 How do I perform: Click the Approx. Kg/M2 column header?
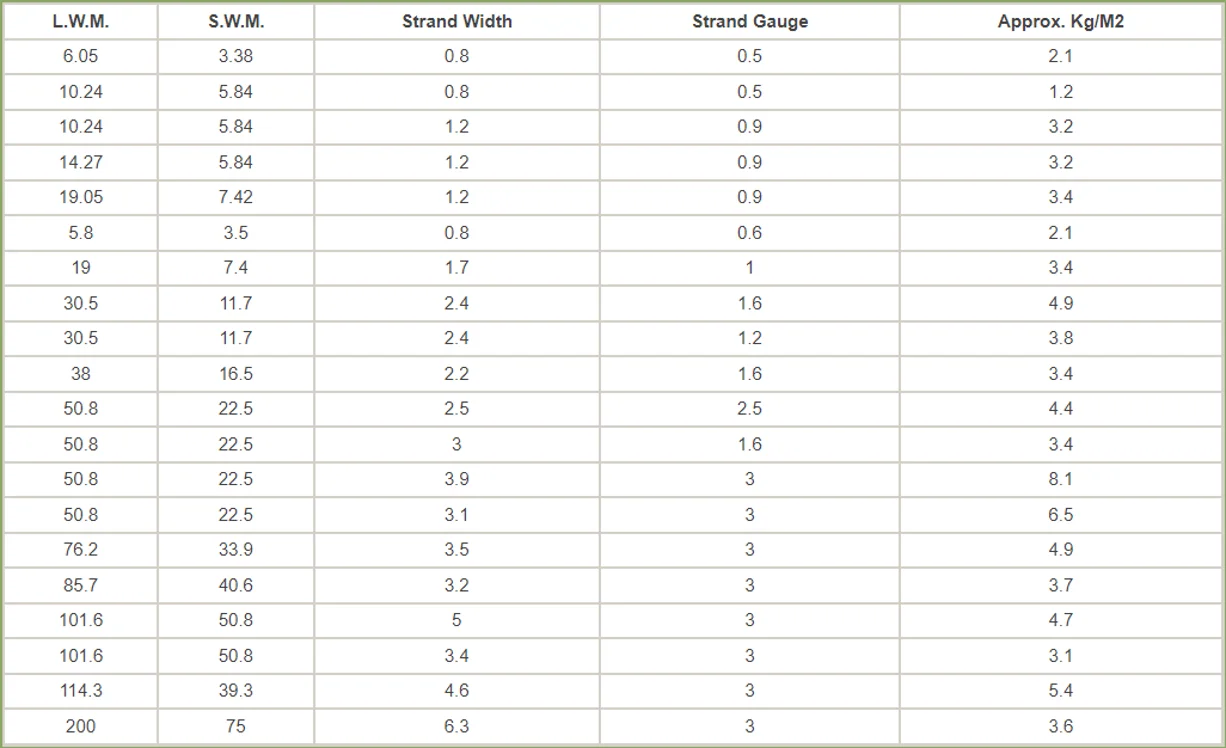(x=1061, y=21)
